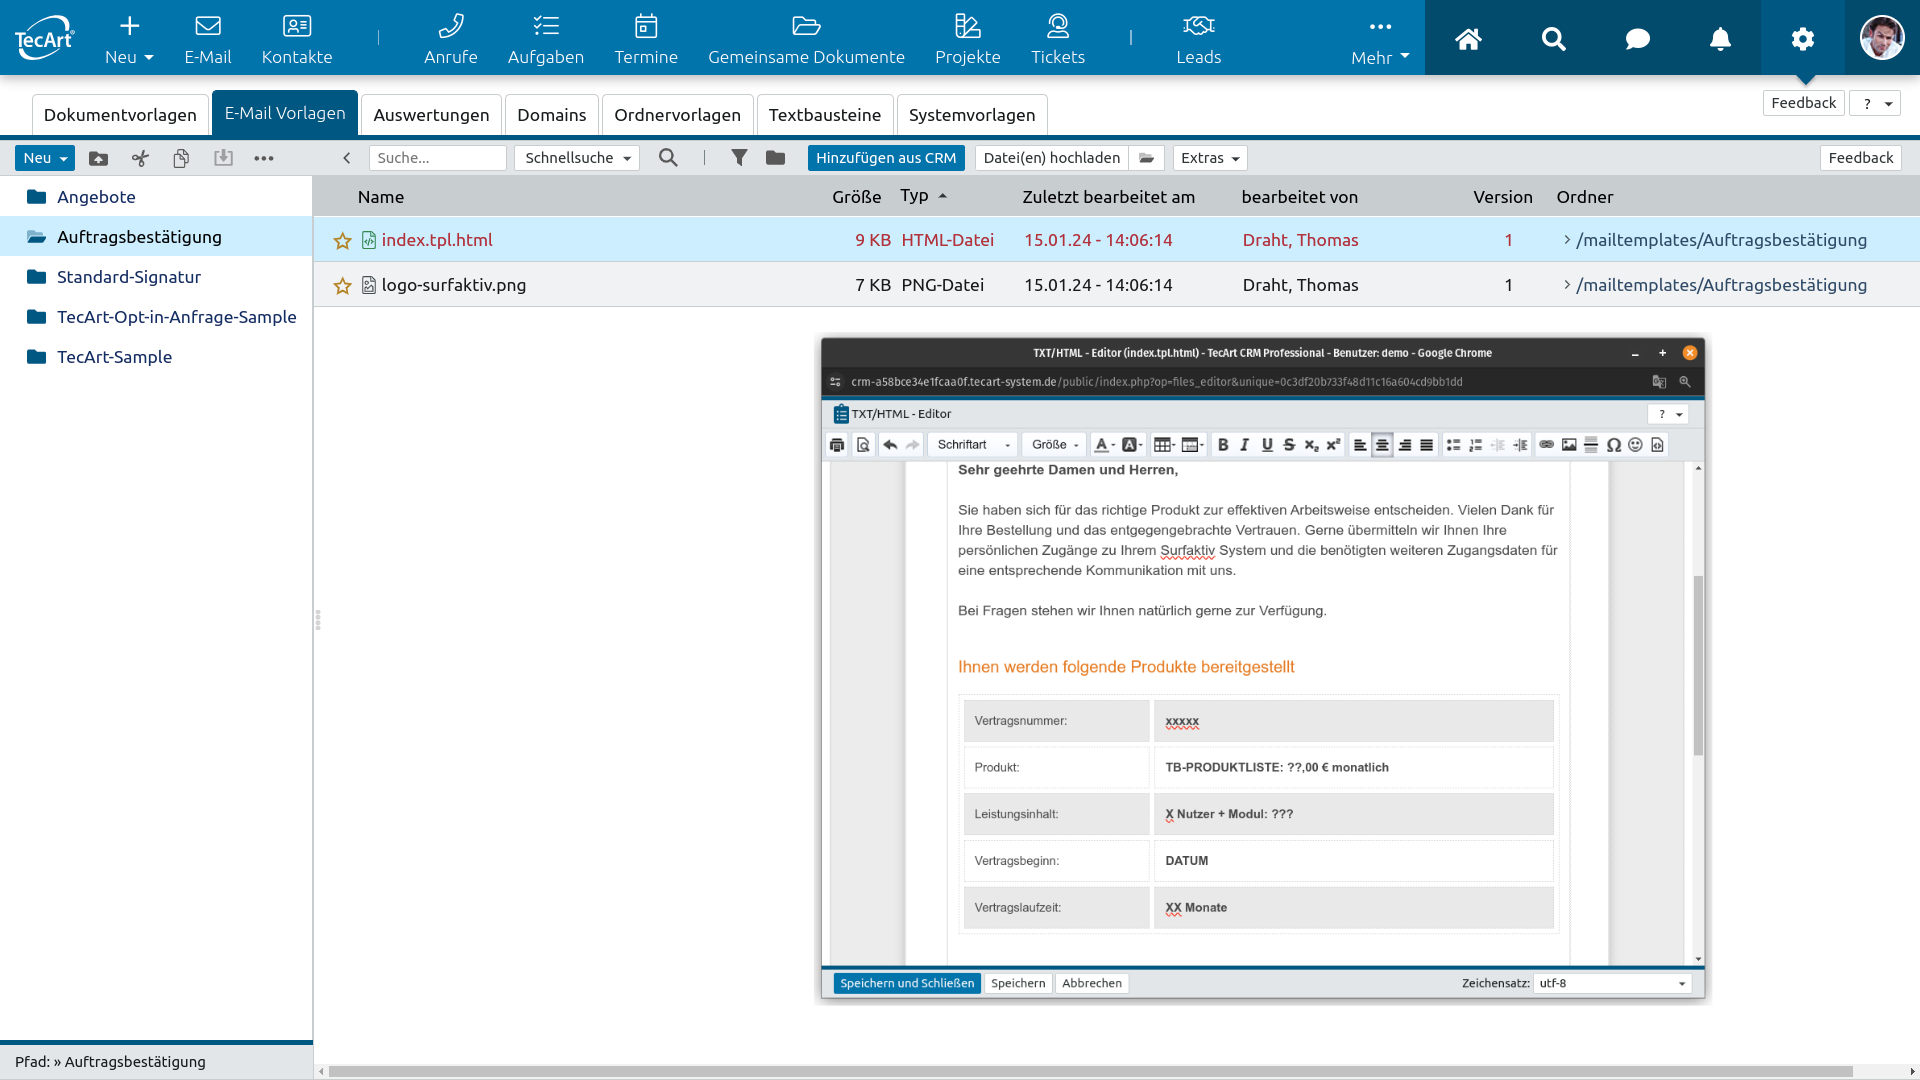Select the Bold formatting icon
The image size is (1920, 1080).
pos(1224,445)
